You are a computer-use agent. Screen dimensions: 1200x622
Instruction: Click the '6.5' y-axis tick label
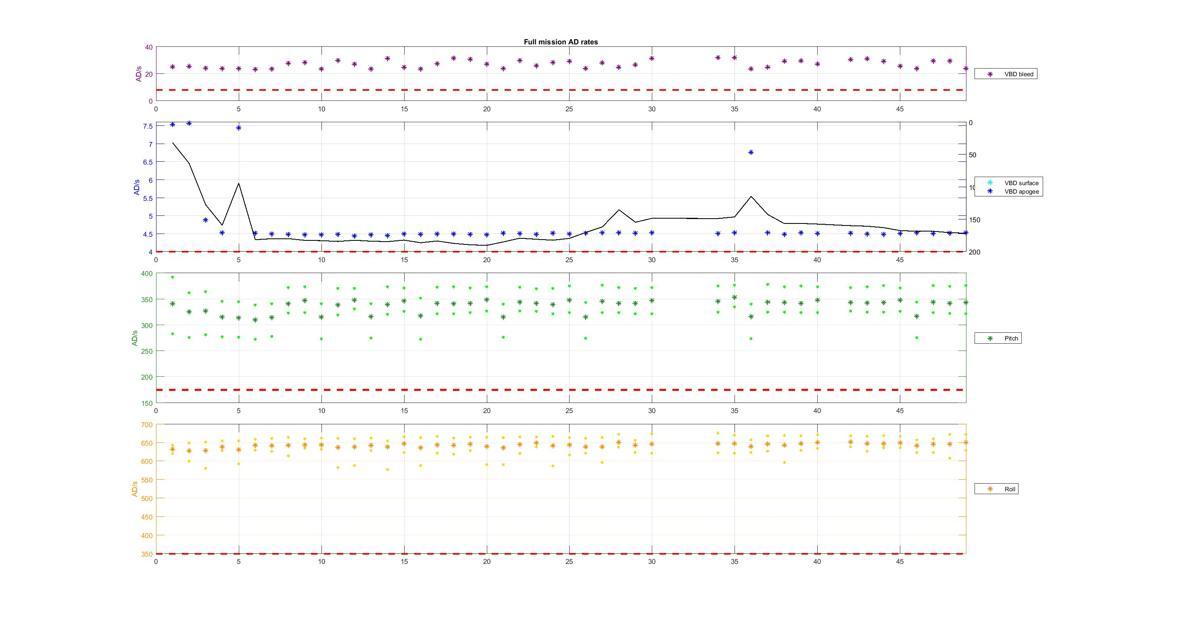tap(148, 162)
